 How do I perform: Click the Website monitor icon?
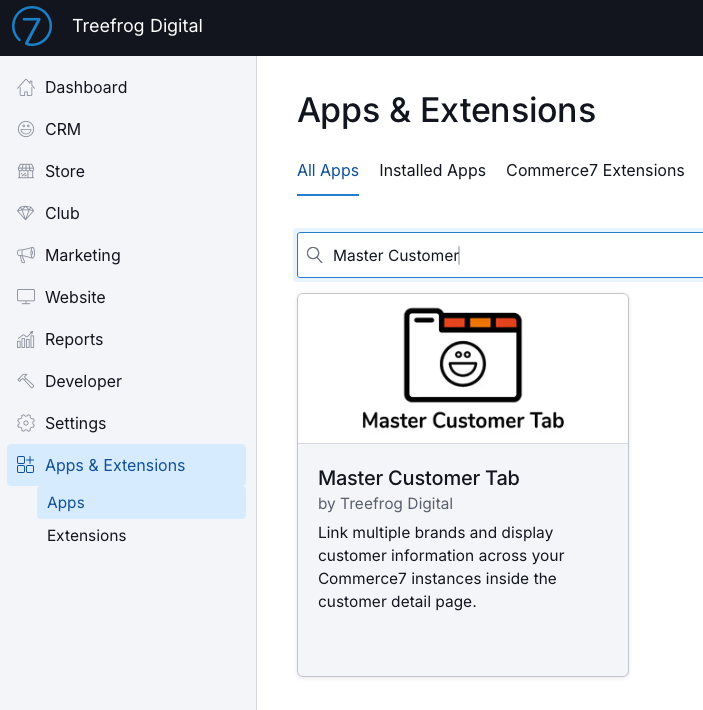pyautogui.click(x=26, y=297)
